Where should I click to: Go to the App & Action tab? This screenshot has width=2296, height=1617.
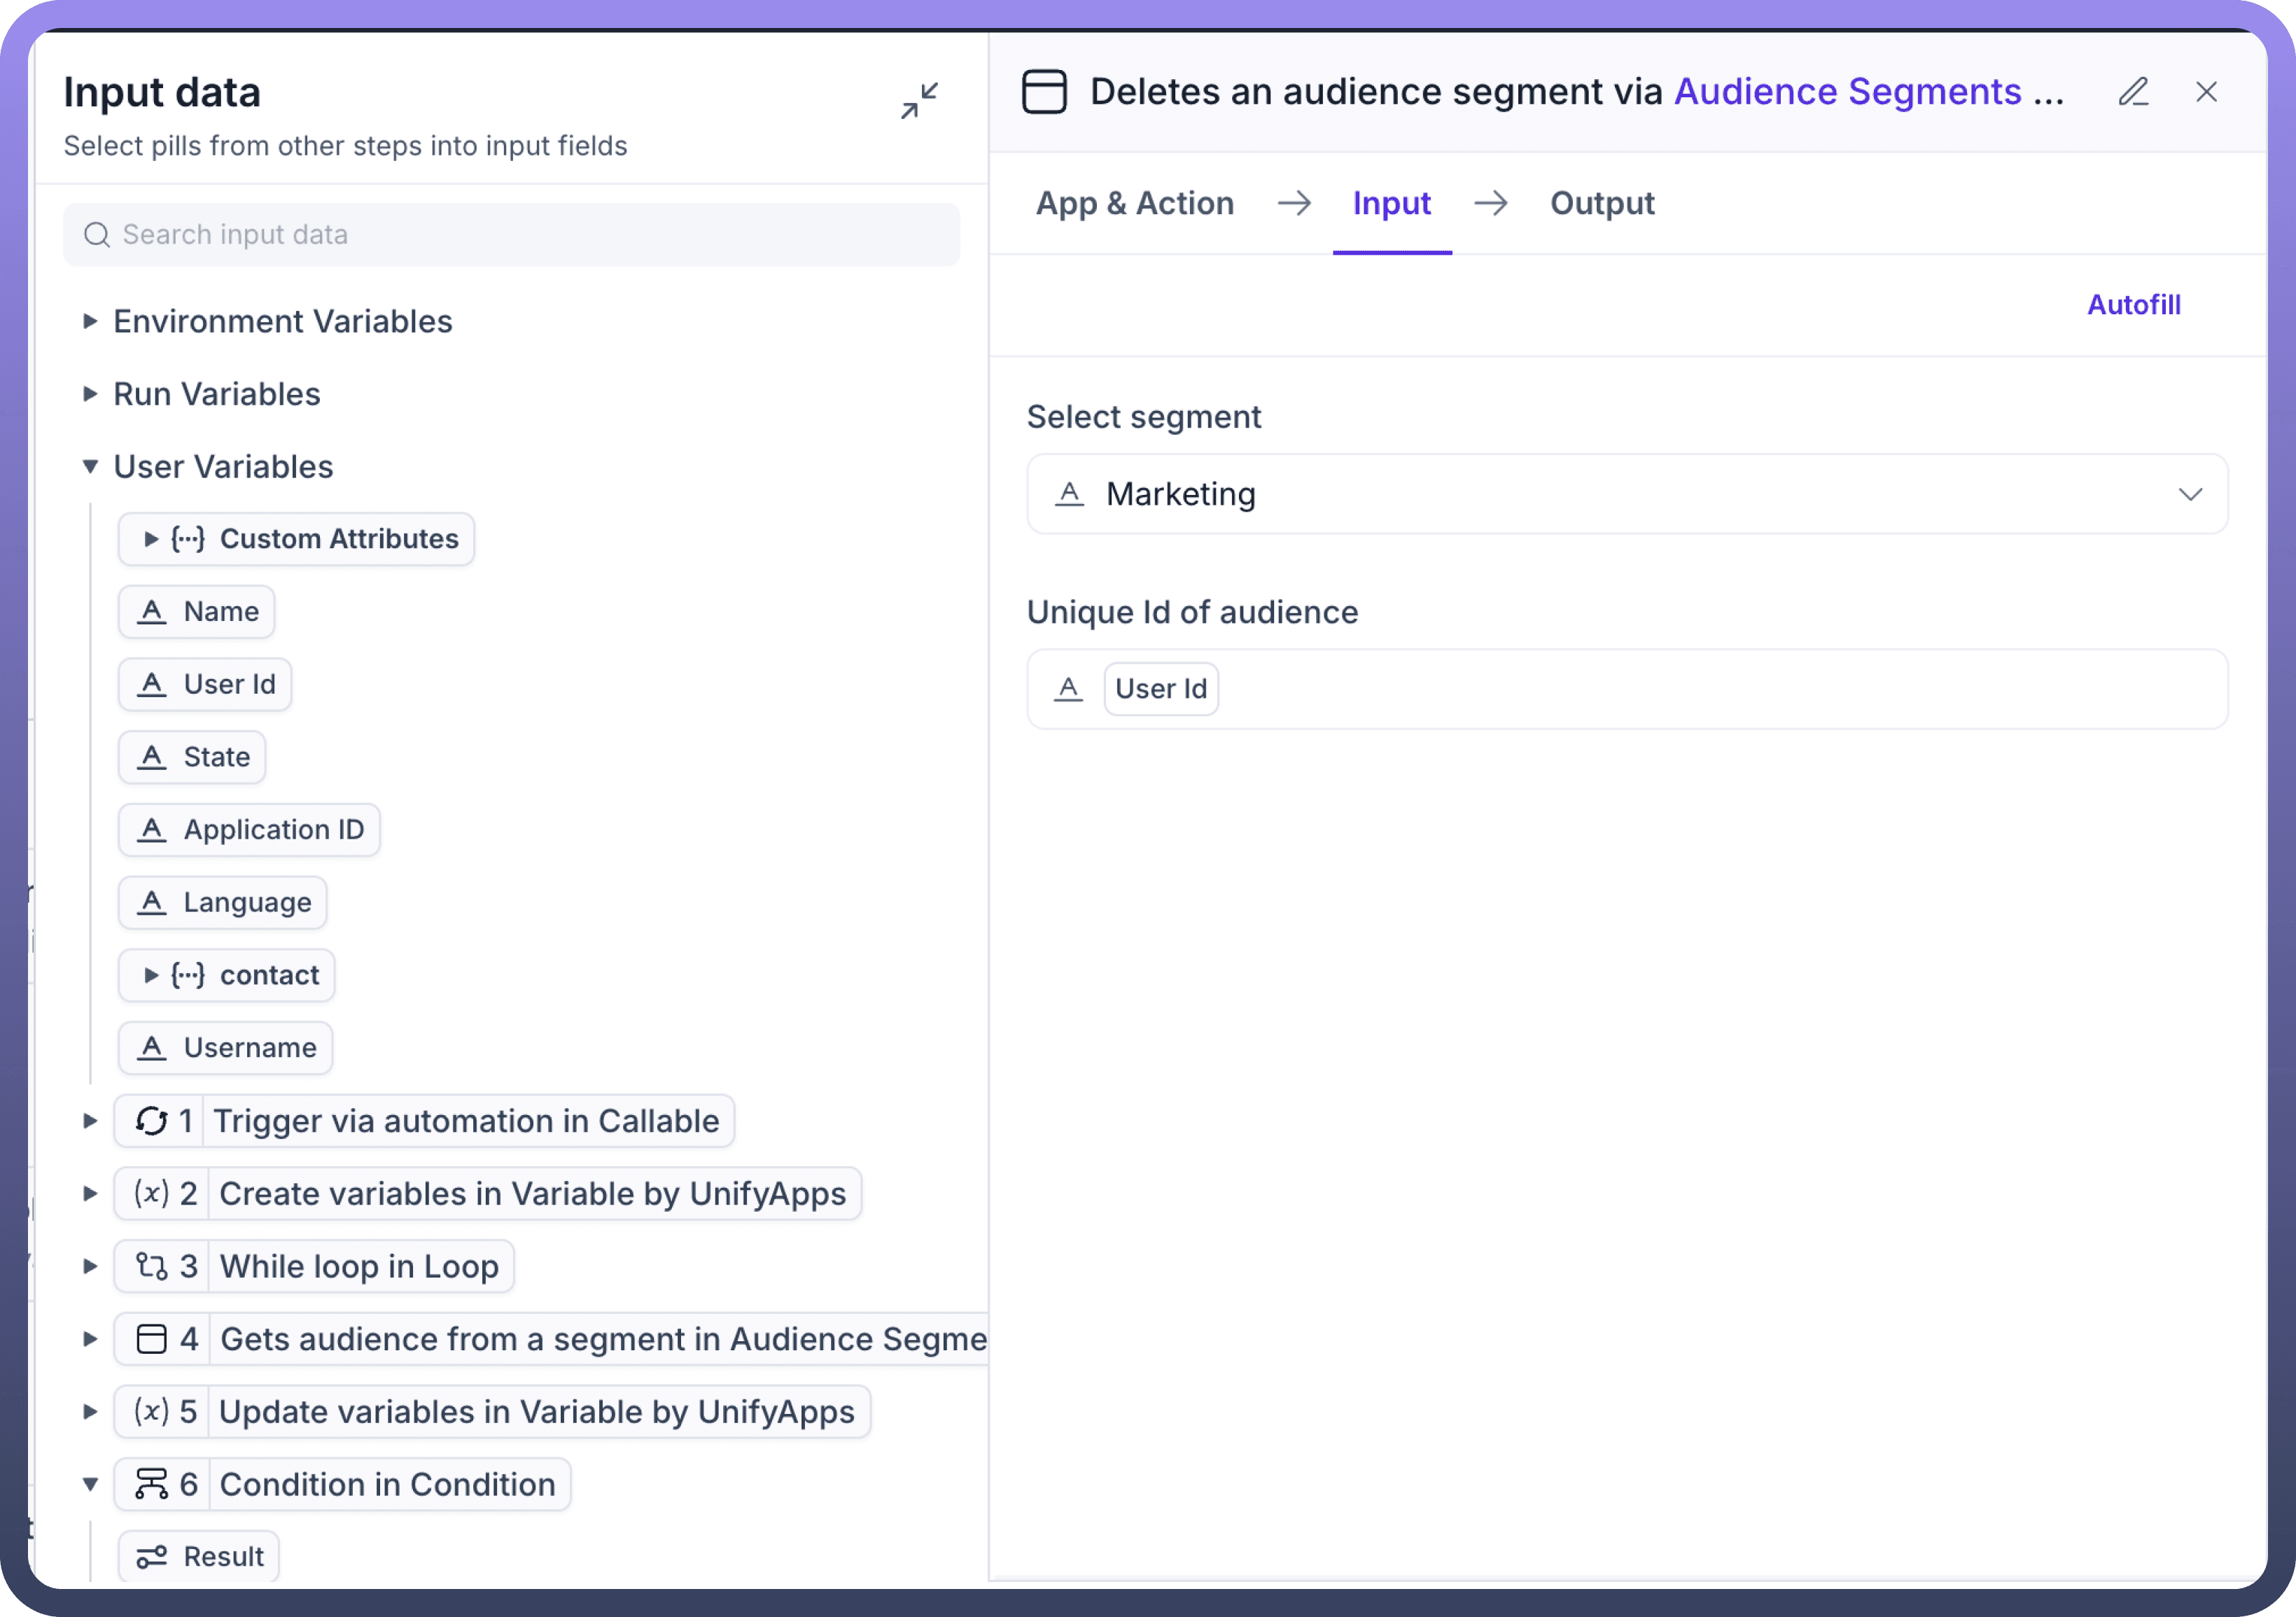point(1134,204)
